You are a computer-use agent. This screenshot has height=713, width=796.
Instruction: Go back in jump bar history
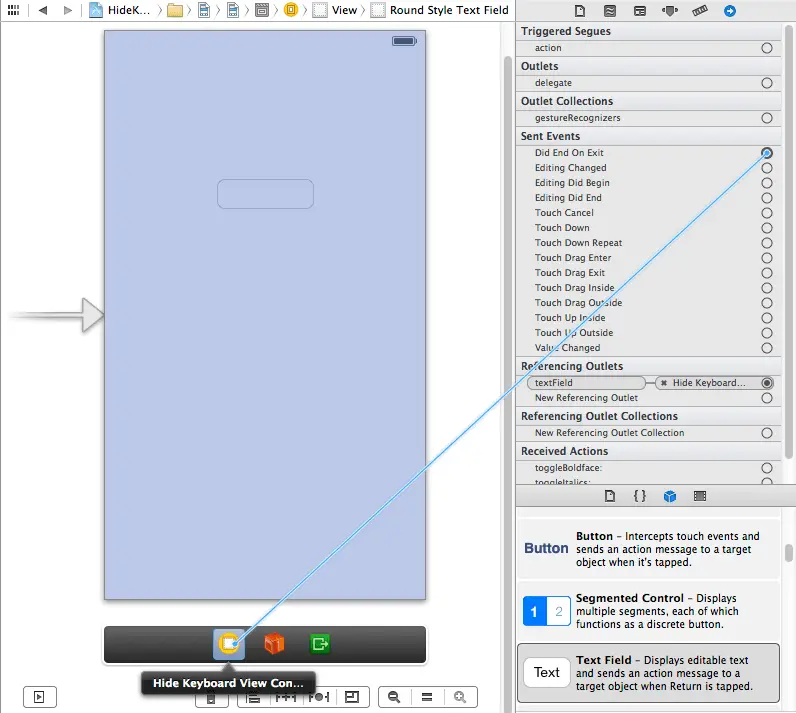(43, 10)
